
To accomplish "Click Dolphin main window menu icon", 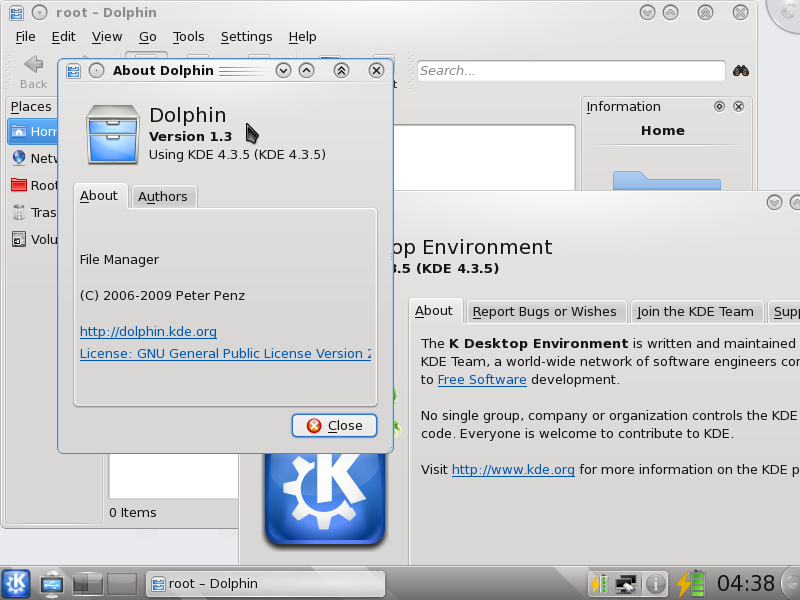I will [16, 13].
